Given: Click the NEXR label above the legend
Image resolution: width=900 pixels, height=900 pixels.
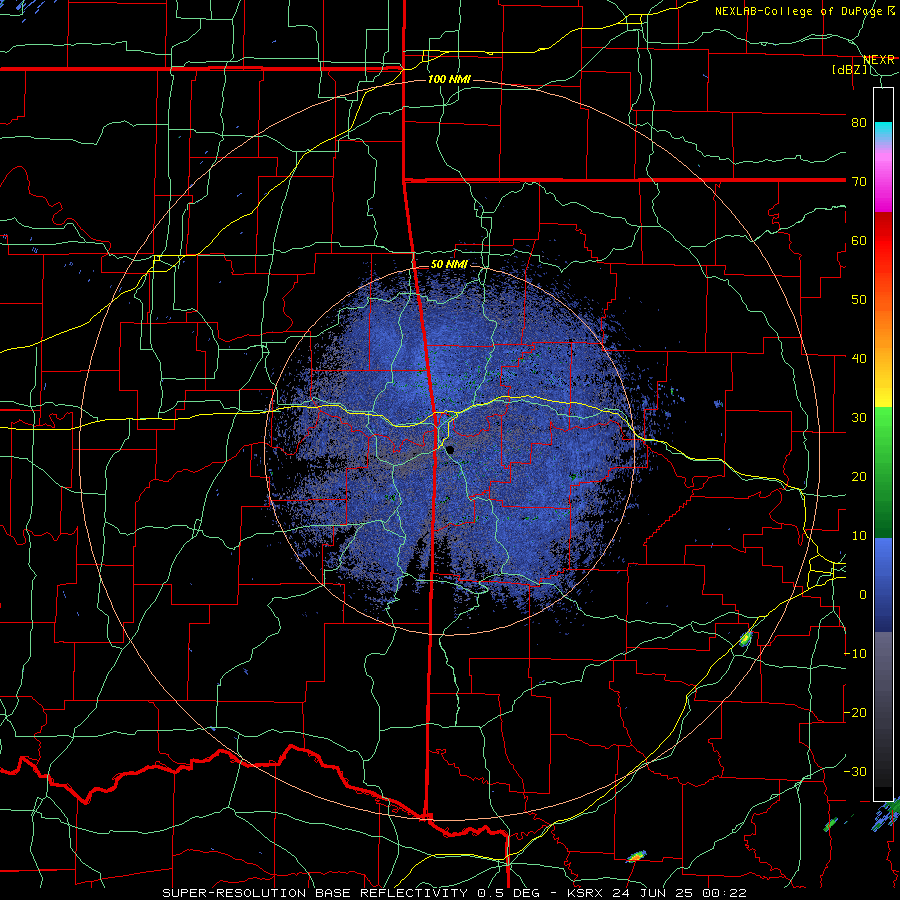Looking at the screenshot, I should point(878,60).
